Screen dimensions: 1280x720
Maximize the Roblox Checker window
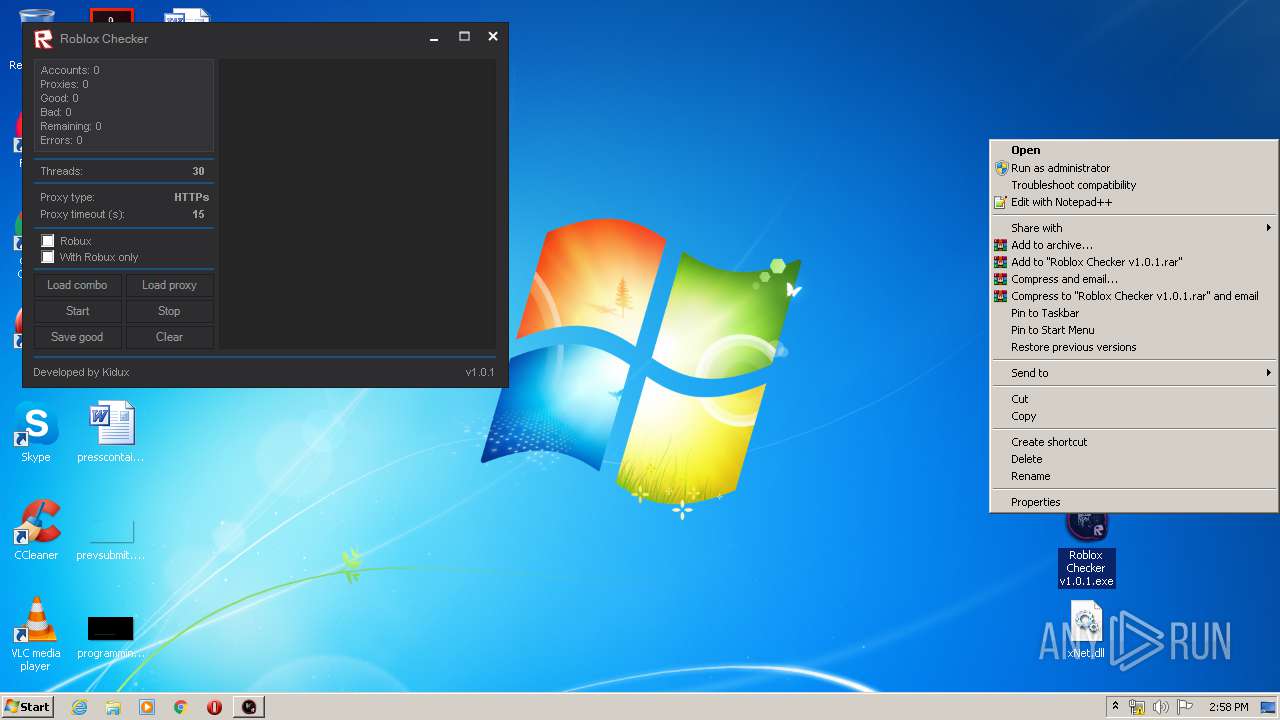click(x=464, y=37)
